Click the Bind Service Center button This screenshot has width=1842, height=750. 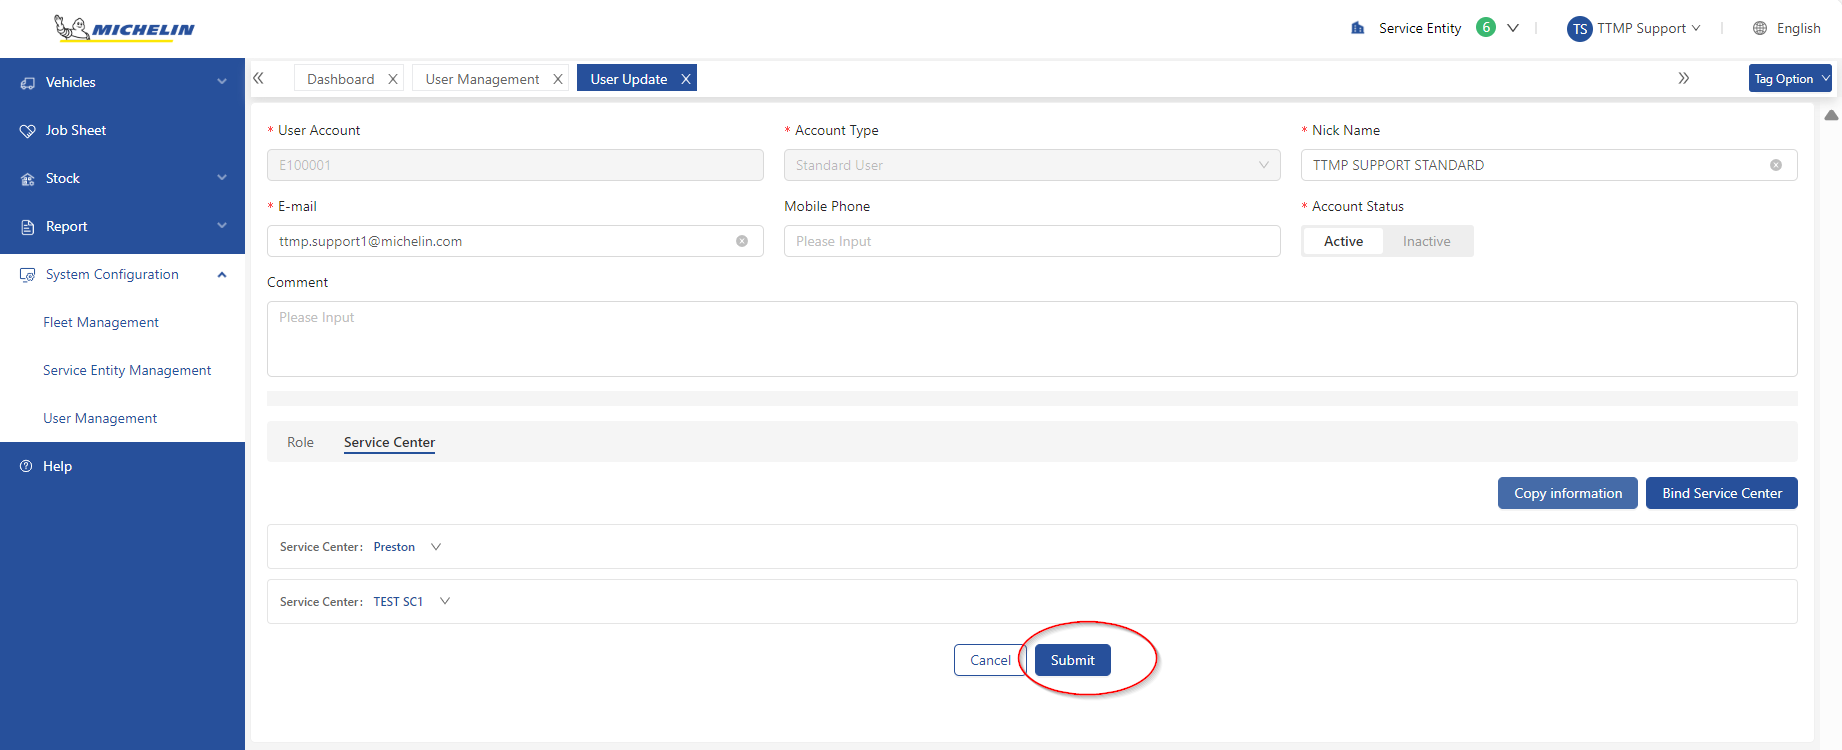pos(1721,493)
